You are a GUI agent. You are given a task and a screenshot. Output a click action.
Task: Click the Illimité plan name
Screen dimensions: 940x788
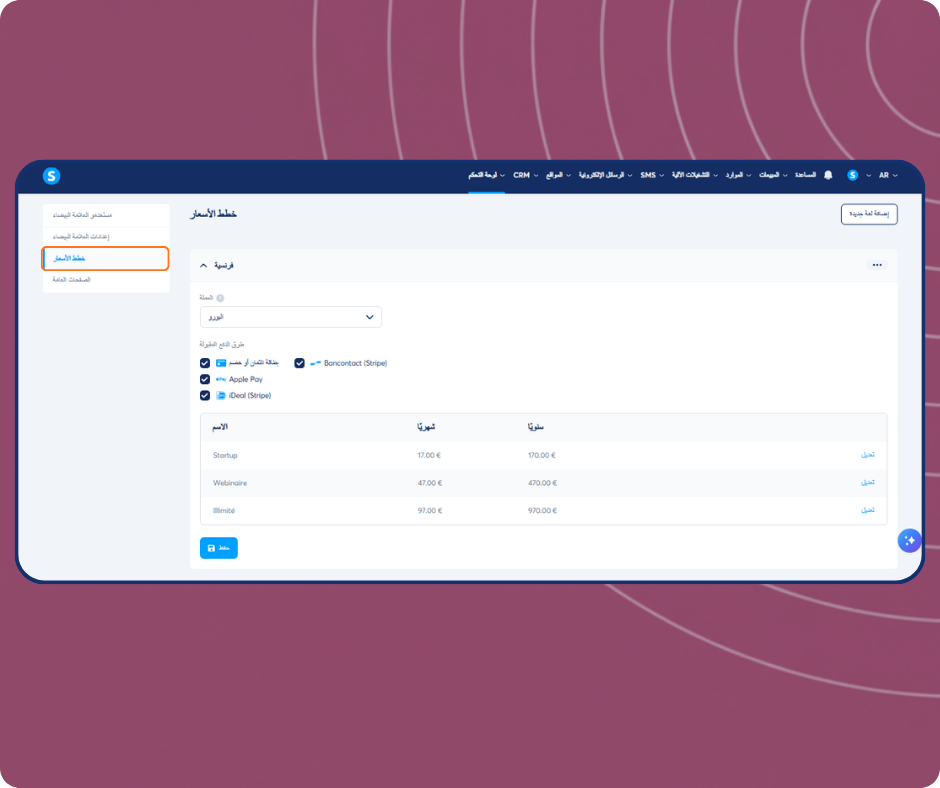224,511
